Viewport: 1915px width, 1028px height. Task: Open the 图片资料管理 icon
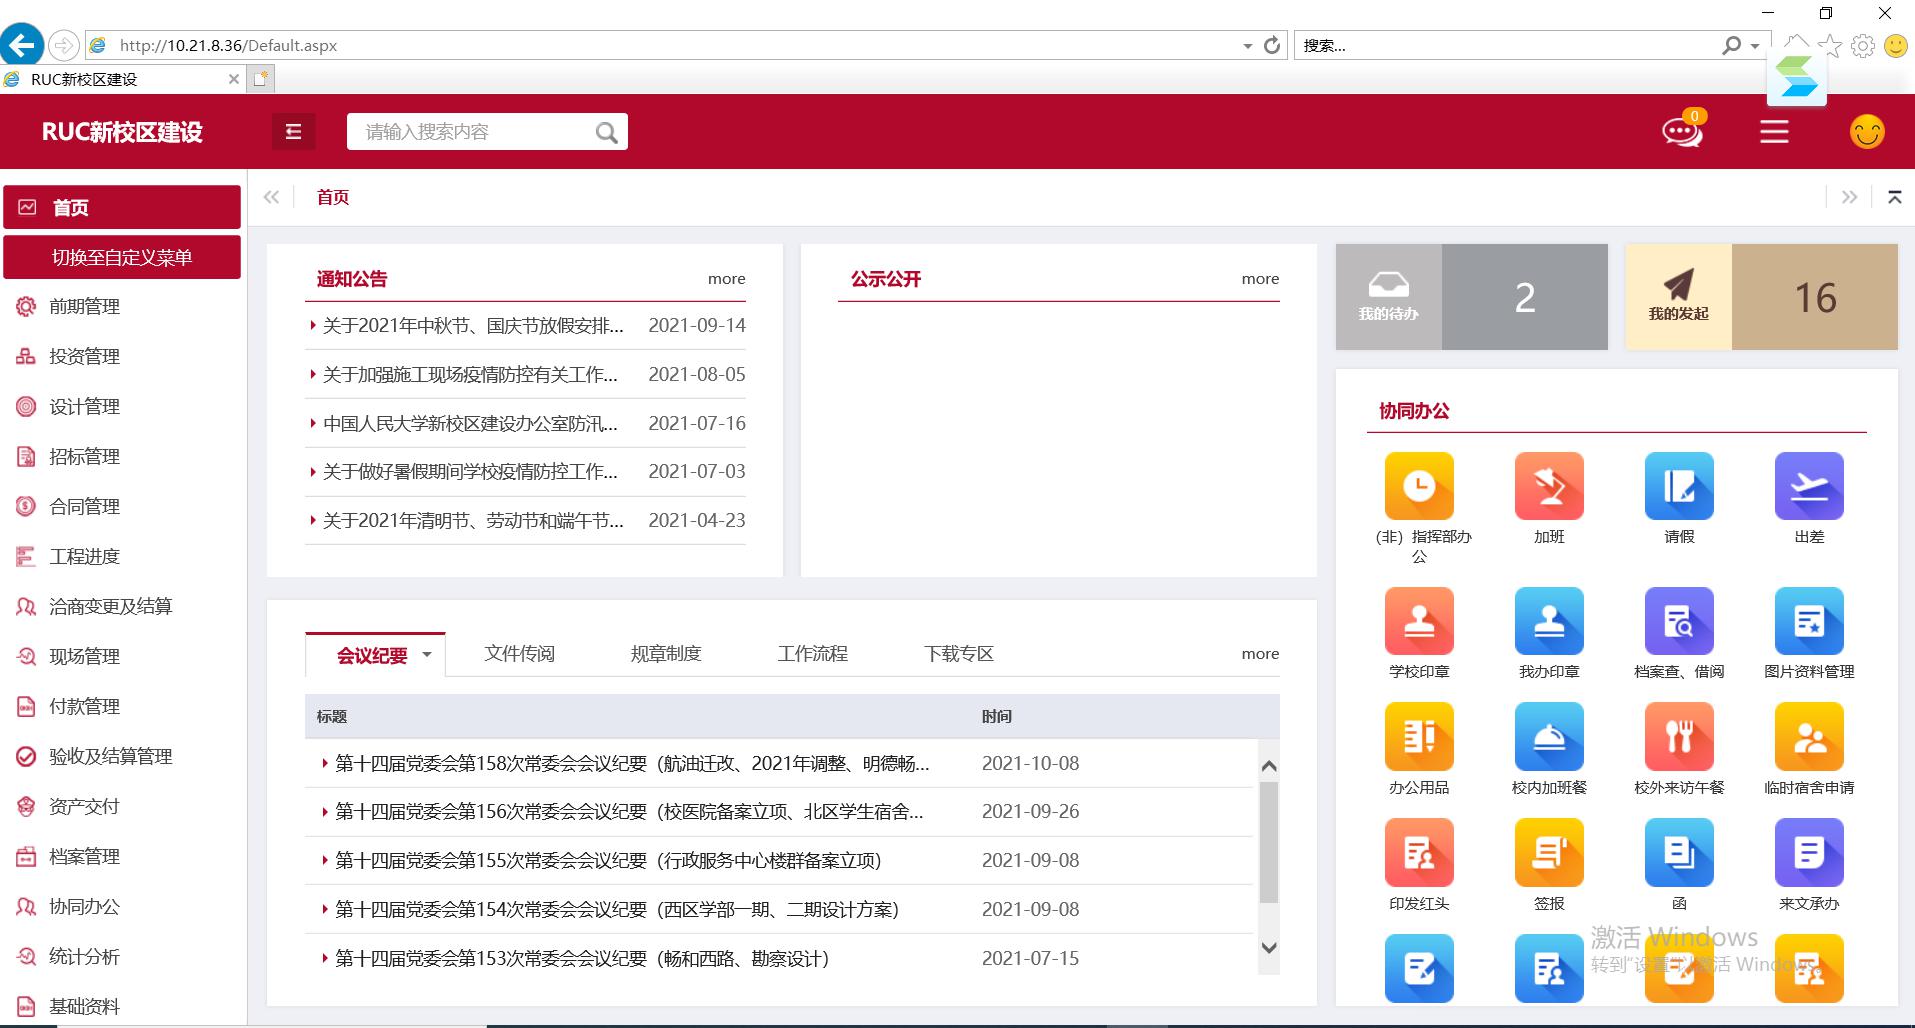(1808, 622)
